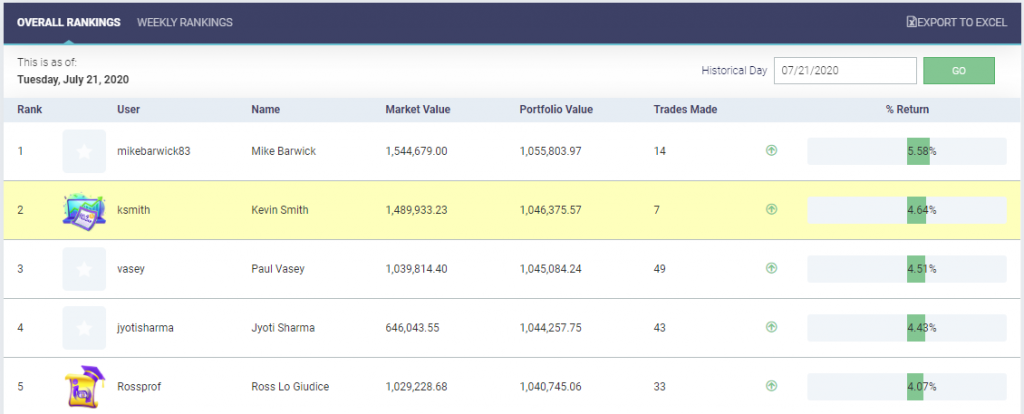Click the green up arrow for Mike Barwick
The width and height of the screenshot is (1024, 414).
tap(771, 151)
